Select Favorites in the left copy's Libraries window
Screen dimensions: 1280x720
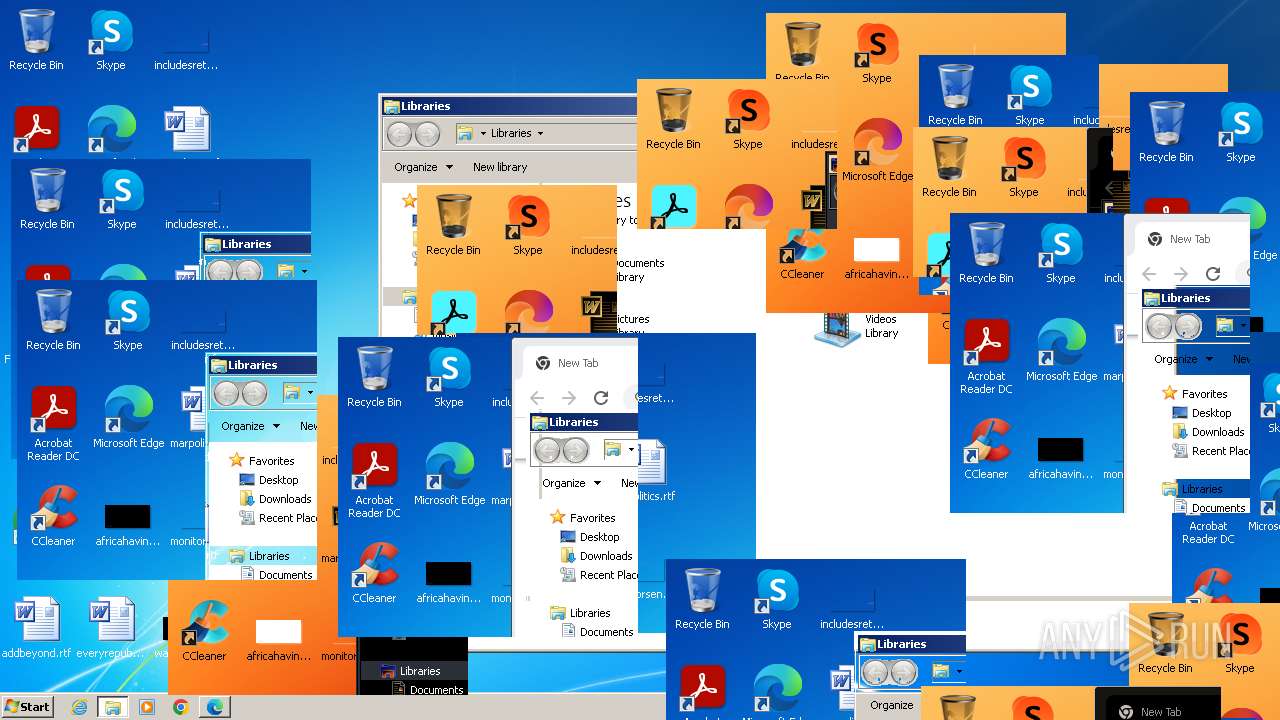tap(262, 461)
